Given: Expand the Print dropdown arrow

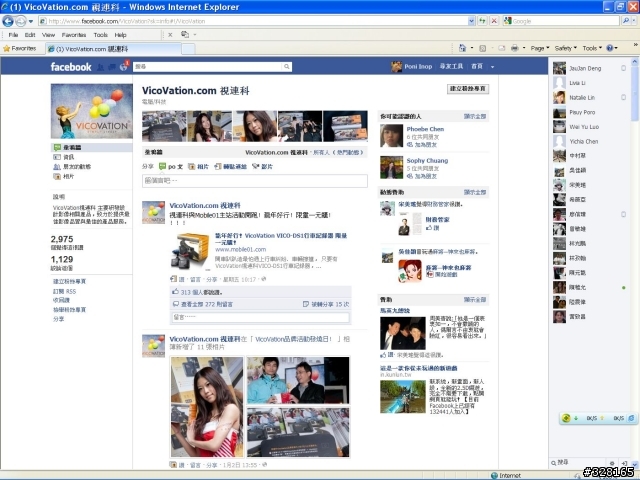Looking at the screenshot, I should [524, 48].
